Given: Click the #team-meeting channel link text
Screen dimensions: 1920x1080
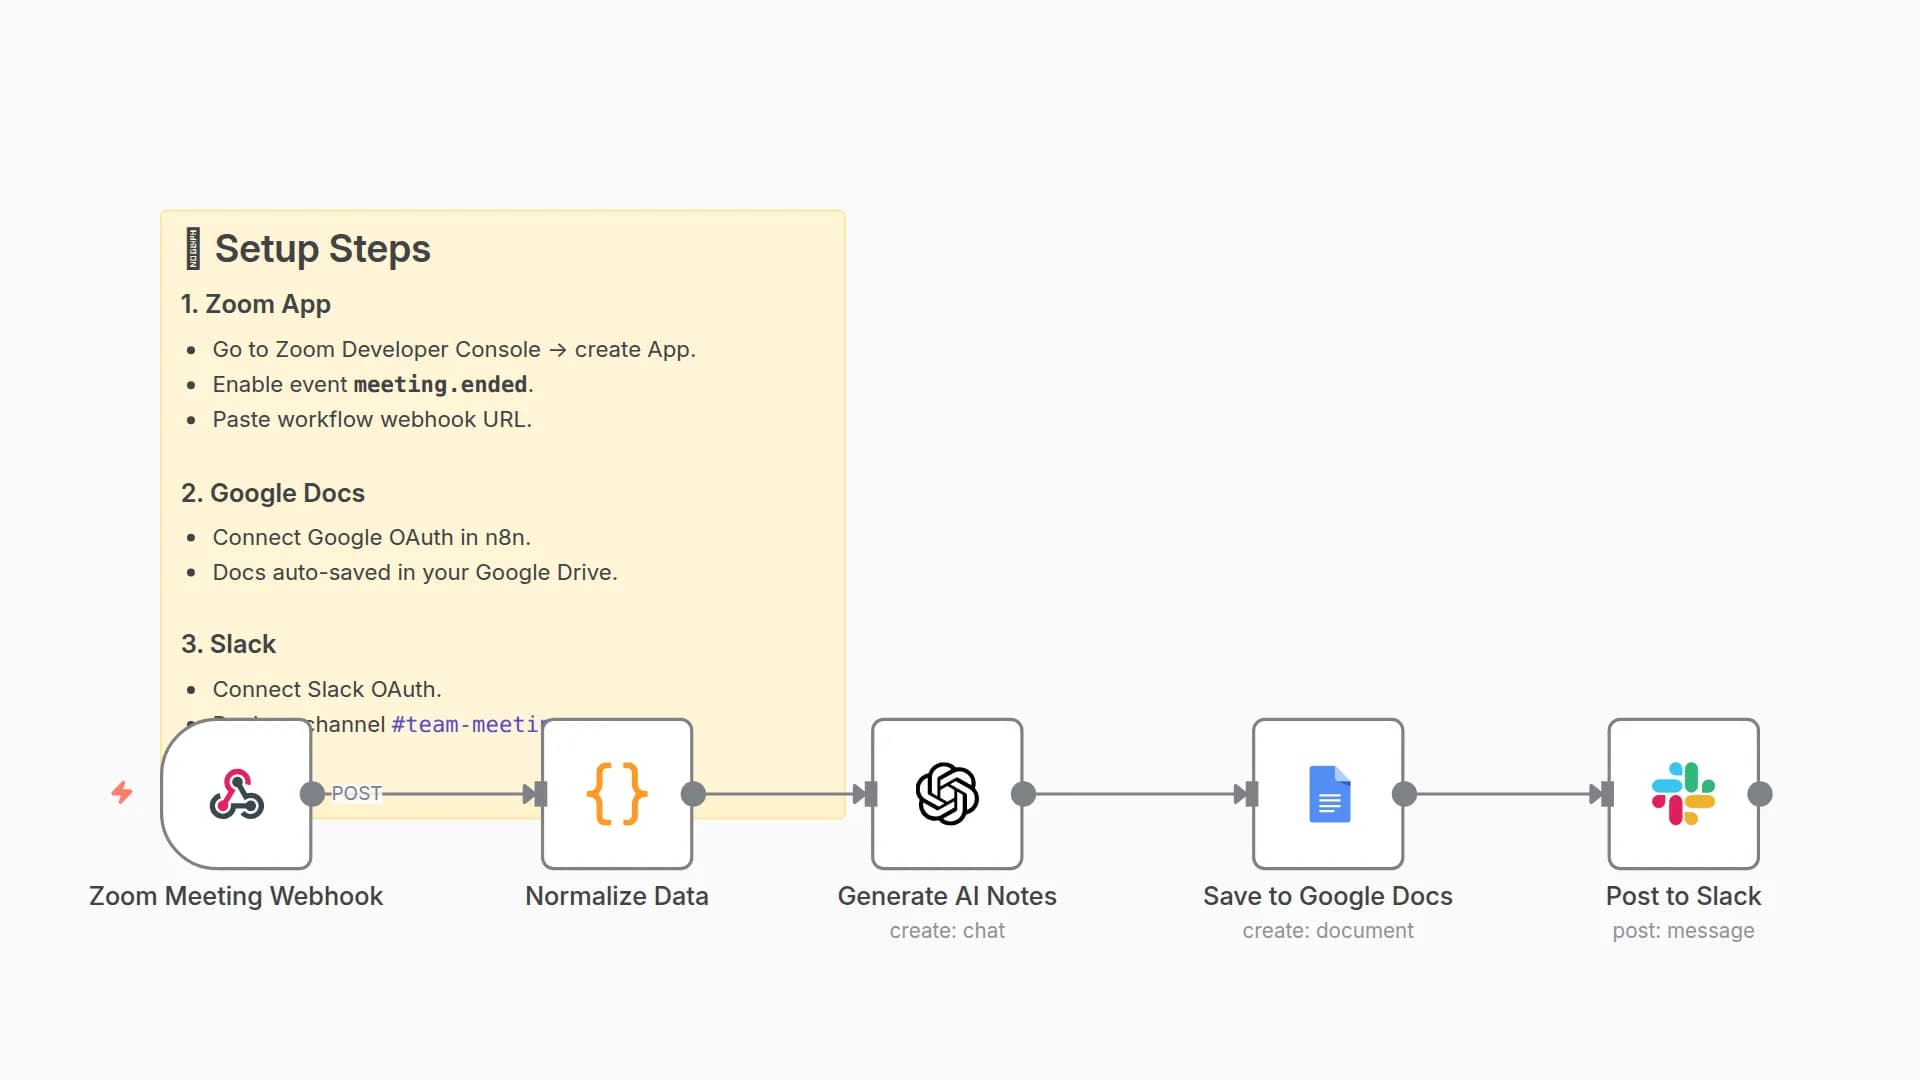Looking at the screenshot, I should [466, 724].
